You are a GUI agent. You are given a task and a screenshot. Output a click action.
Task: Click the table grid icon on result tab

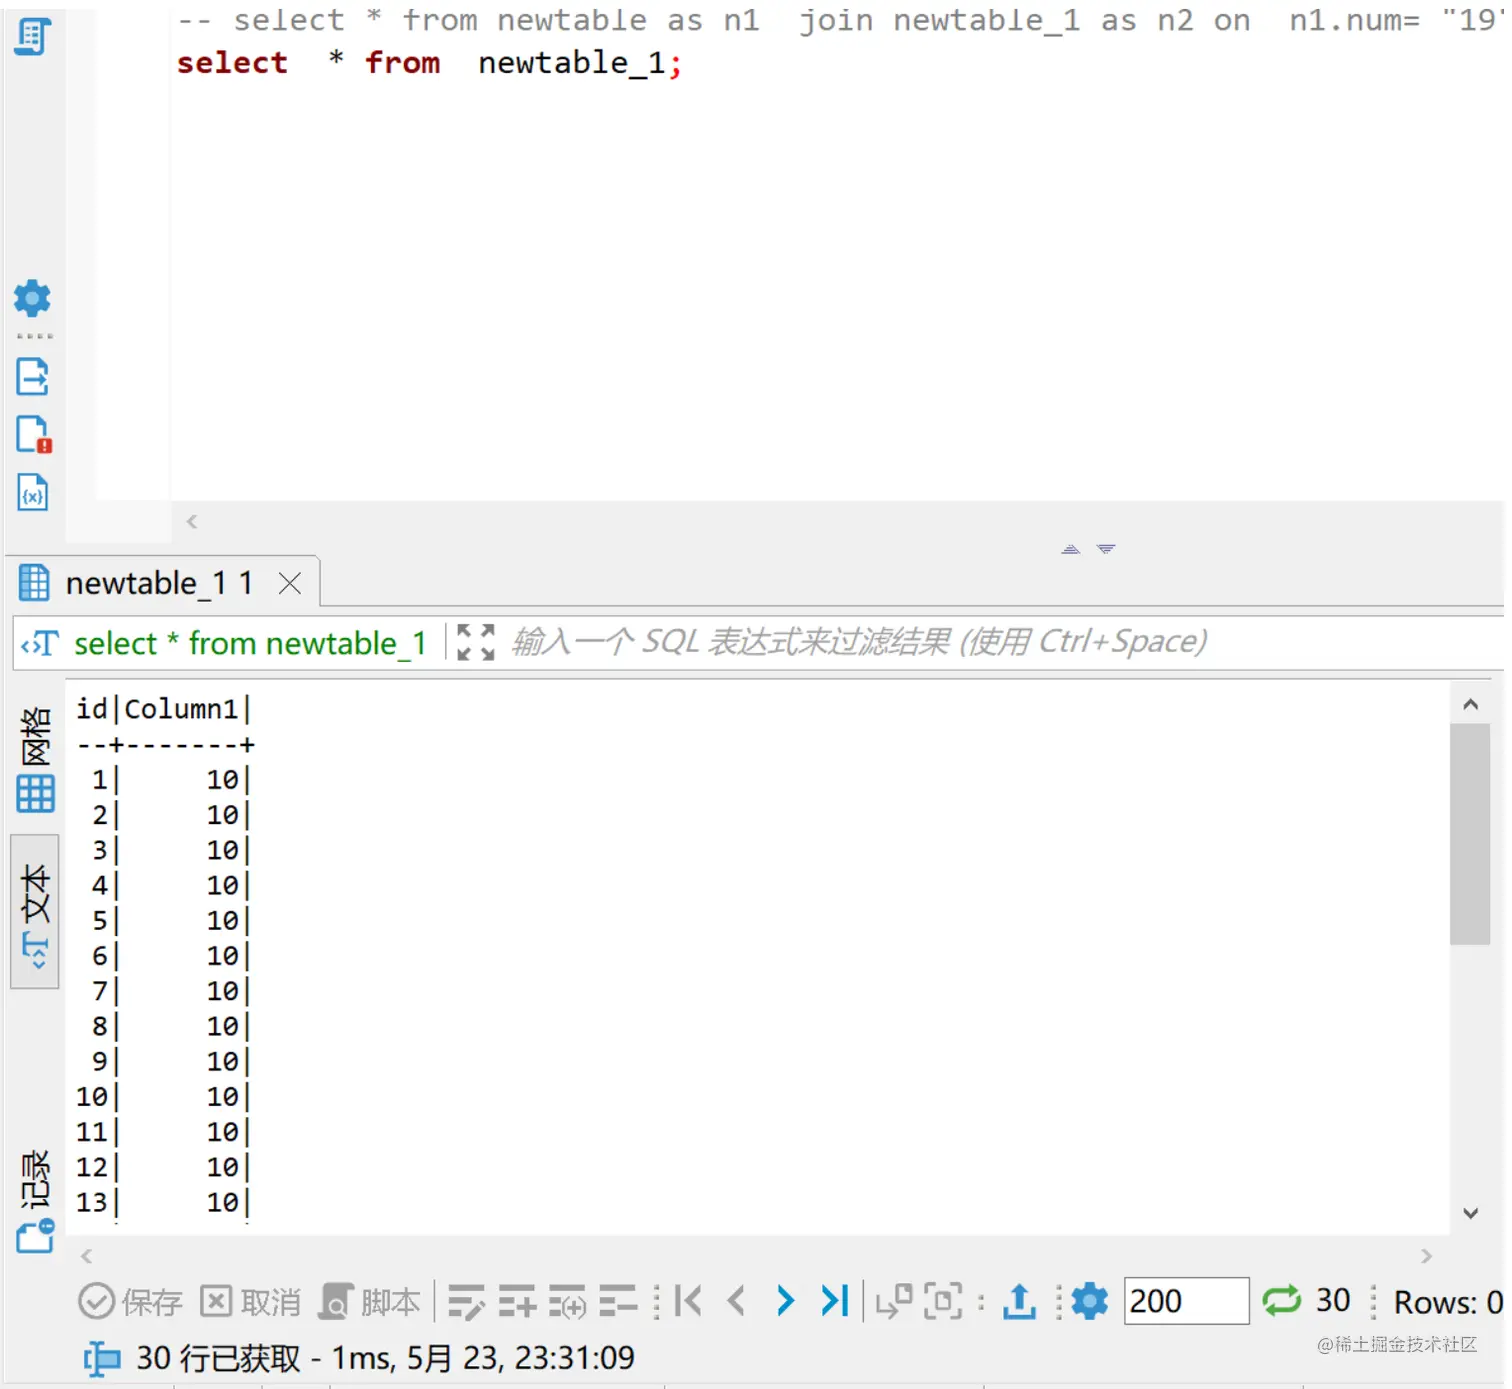[34, 583]
